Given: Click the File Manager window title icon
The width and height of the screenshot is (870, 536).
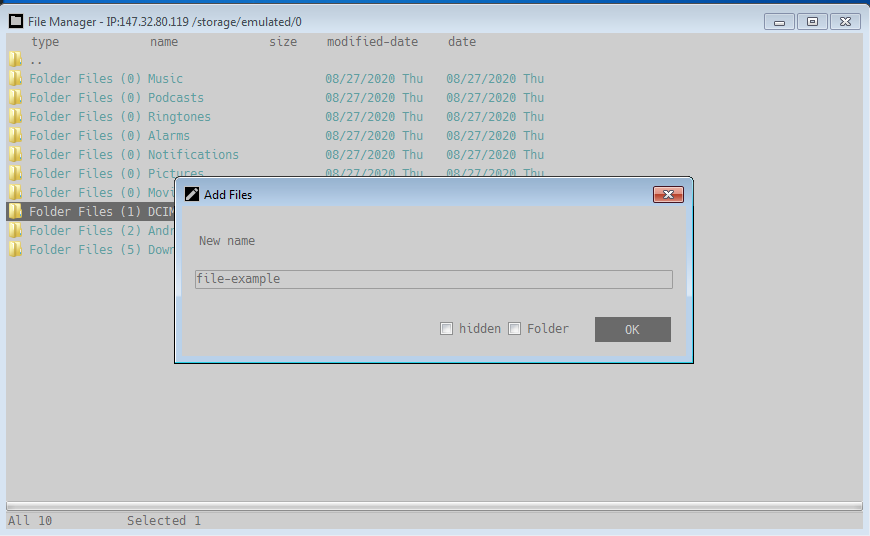Looking at the screenshot, I should click(x=16, y=21).
